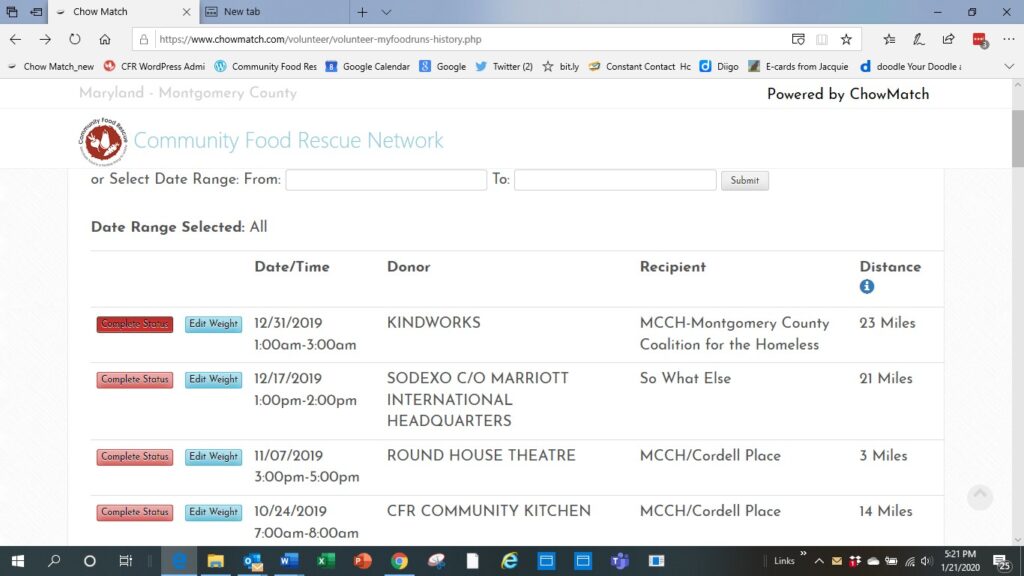Viewport: 1024px width, 576px height.
Task: Go back to the previous page
Action: click(15, 39)
